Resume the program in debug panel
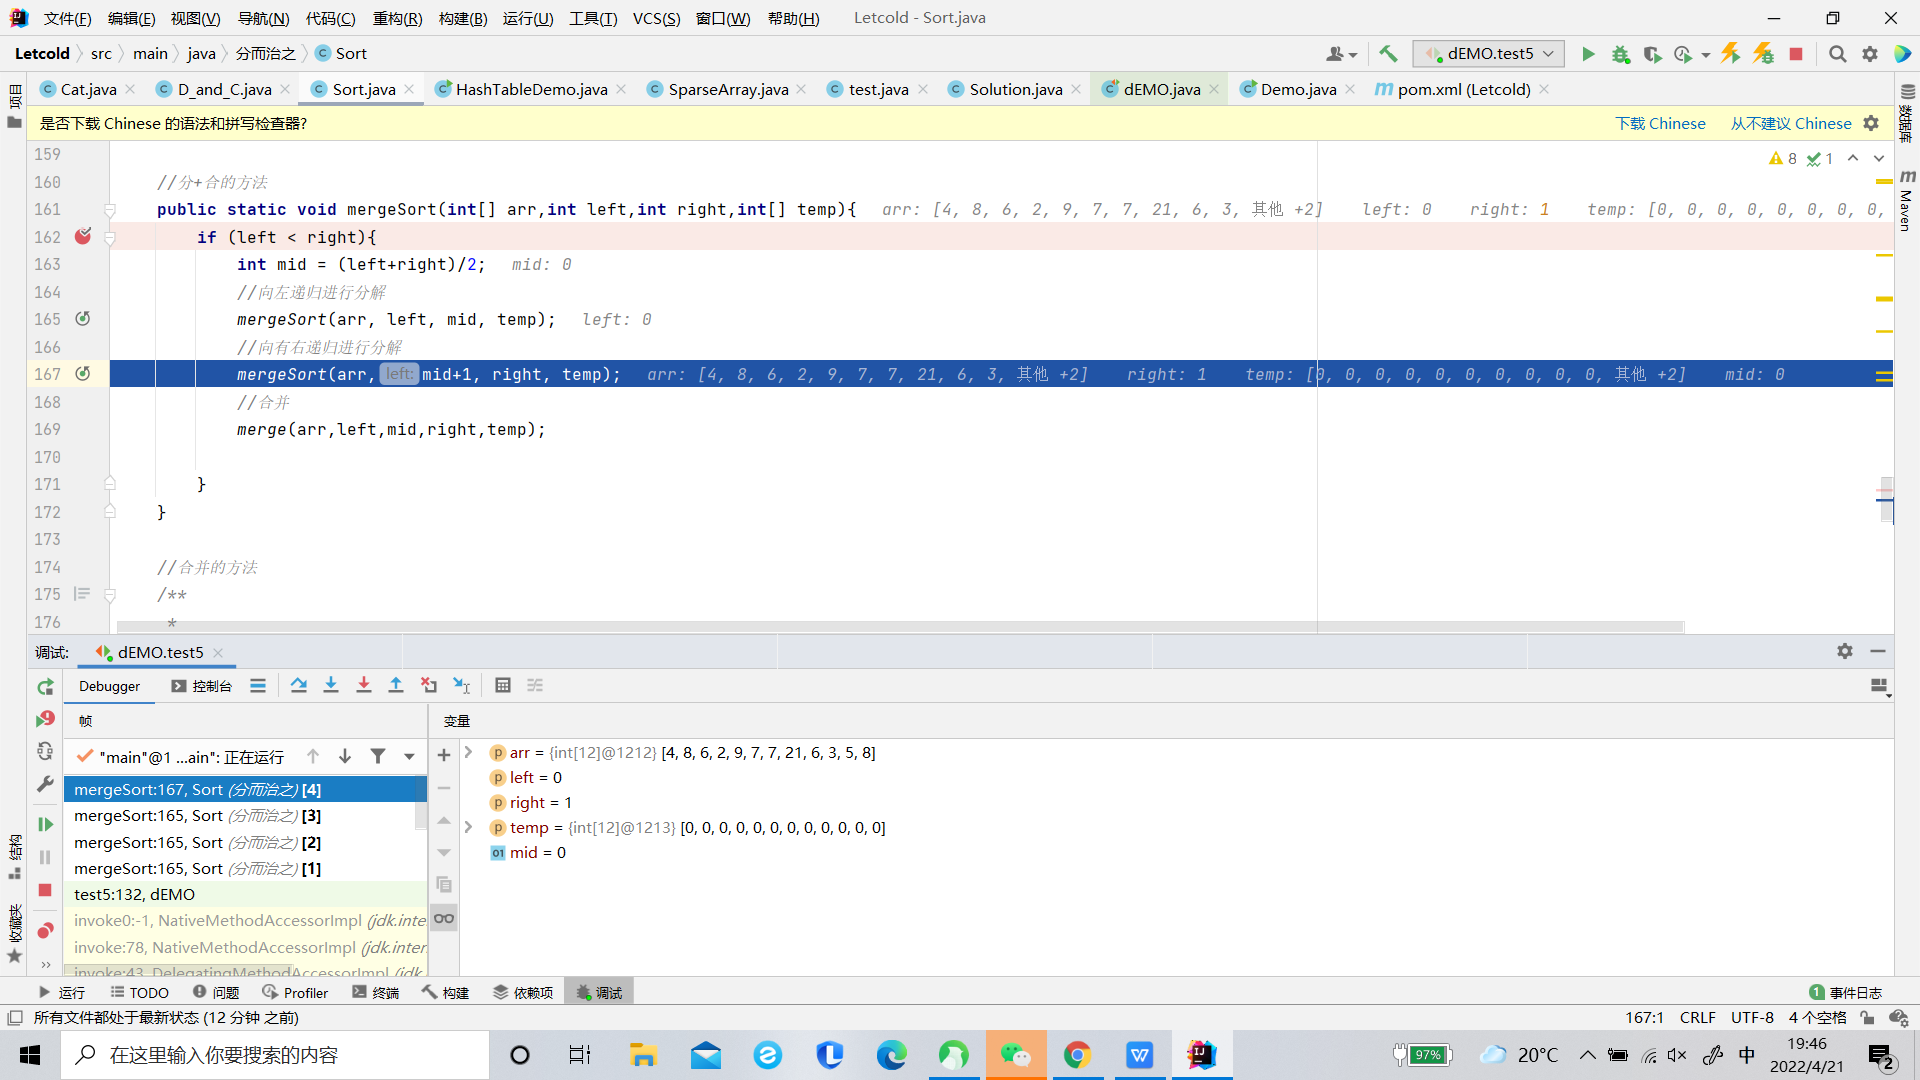Image resolution: width=1920 pixels, height=1080 pixels. (45, 824)
